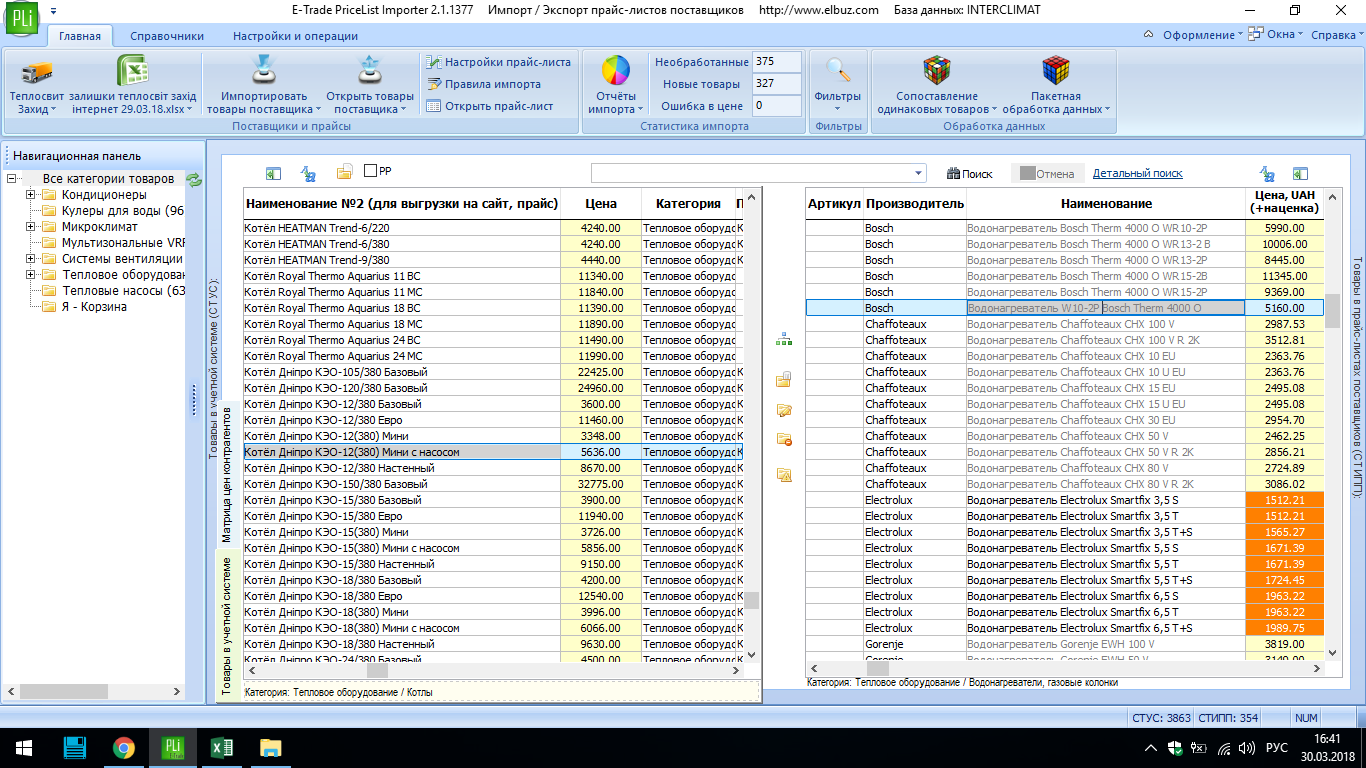
Task: Select lower vertical tab Товары в учетной системе
Action: [x=227, y=627]
